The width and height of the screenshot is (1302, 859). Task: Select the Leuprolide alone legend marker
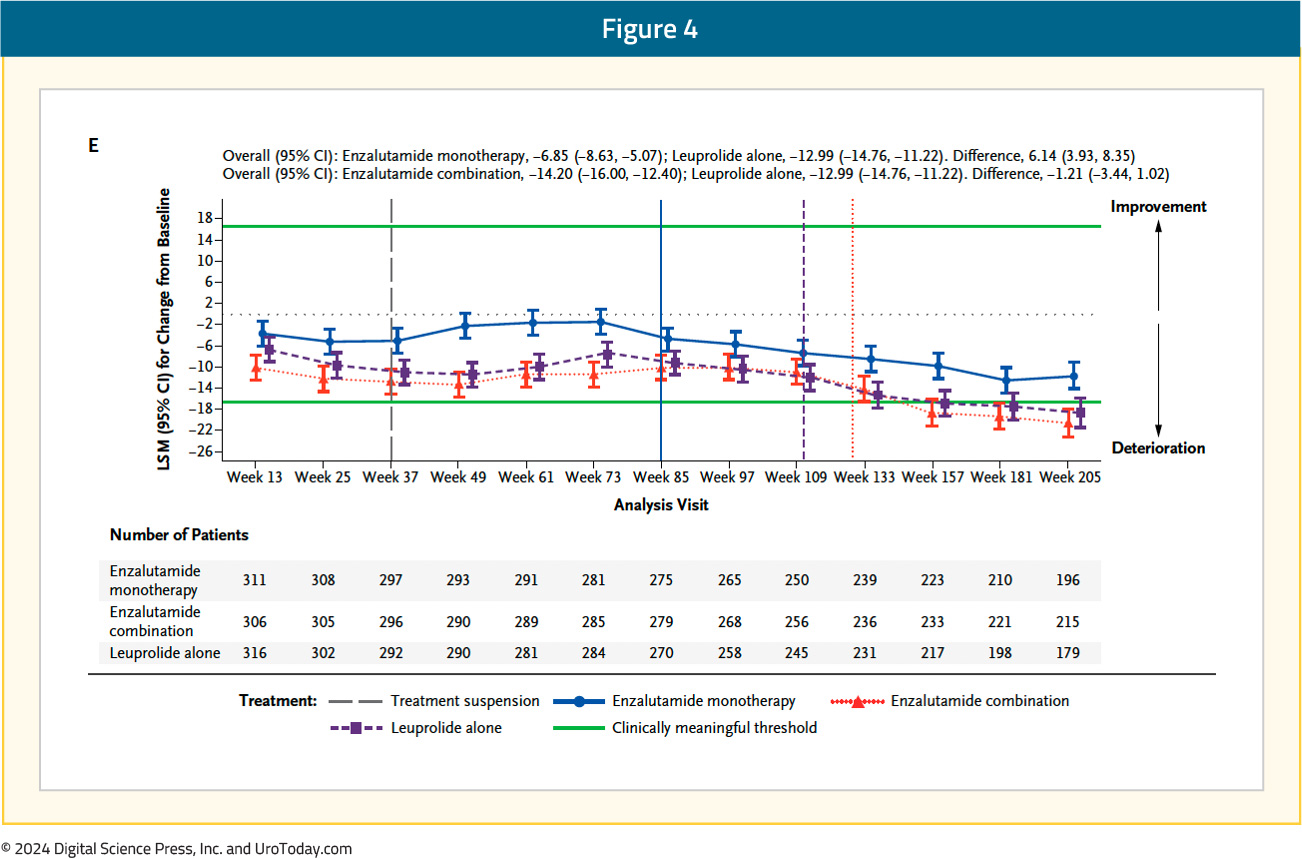pyautogui.click(x=355, y=728)
